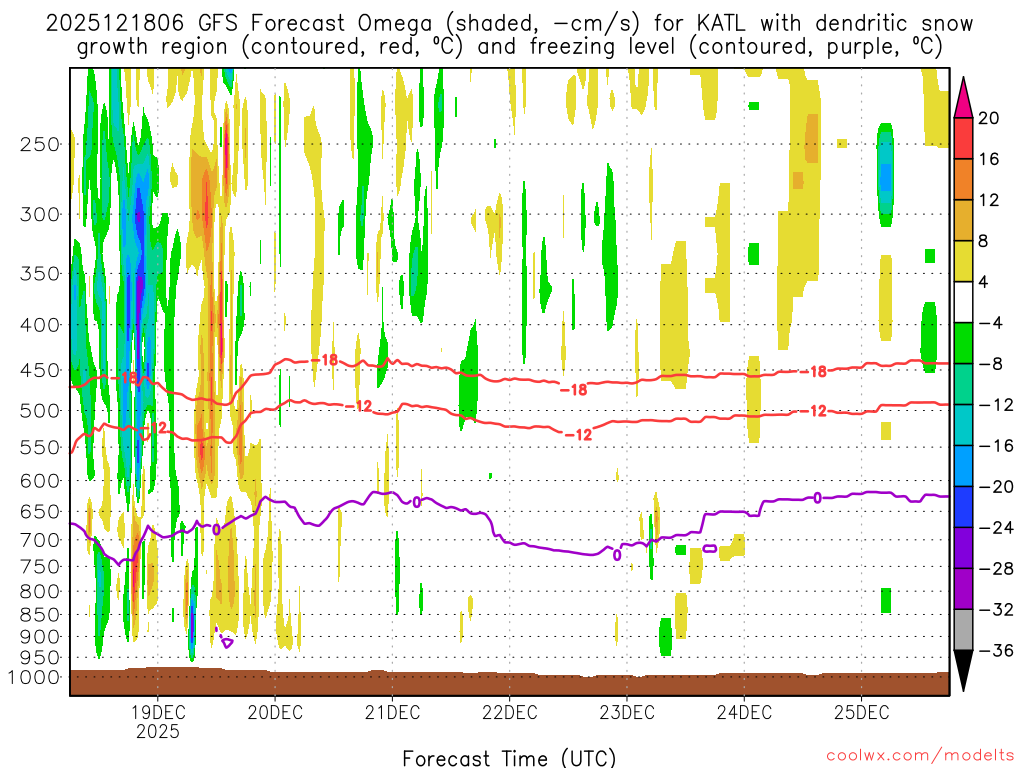Choose the blue colorbar segment between -20 and -24
1024x768 pixels.
(x=964, y=507)
